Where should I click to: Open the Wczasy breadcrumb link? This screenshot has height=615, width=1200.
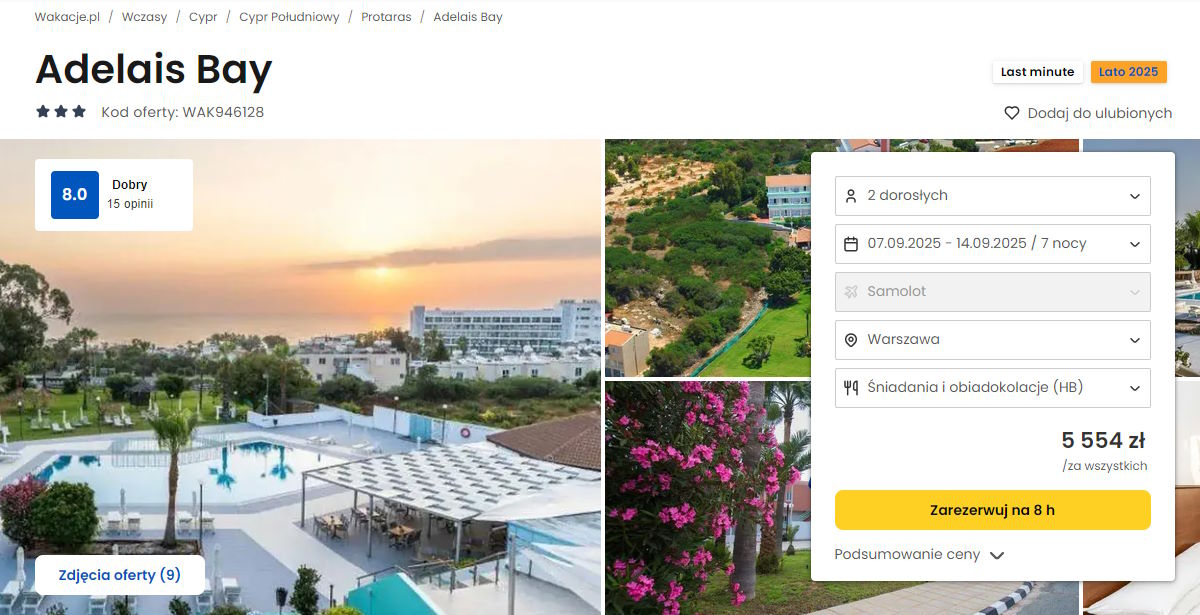pos(145,17)
